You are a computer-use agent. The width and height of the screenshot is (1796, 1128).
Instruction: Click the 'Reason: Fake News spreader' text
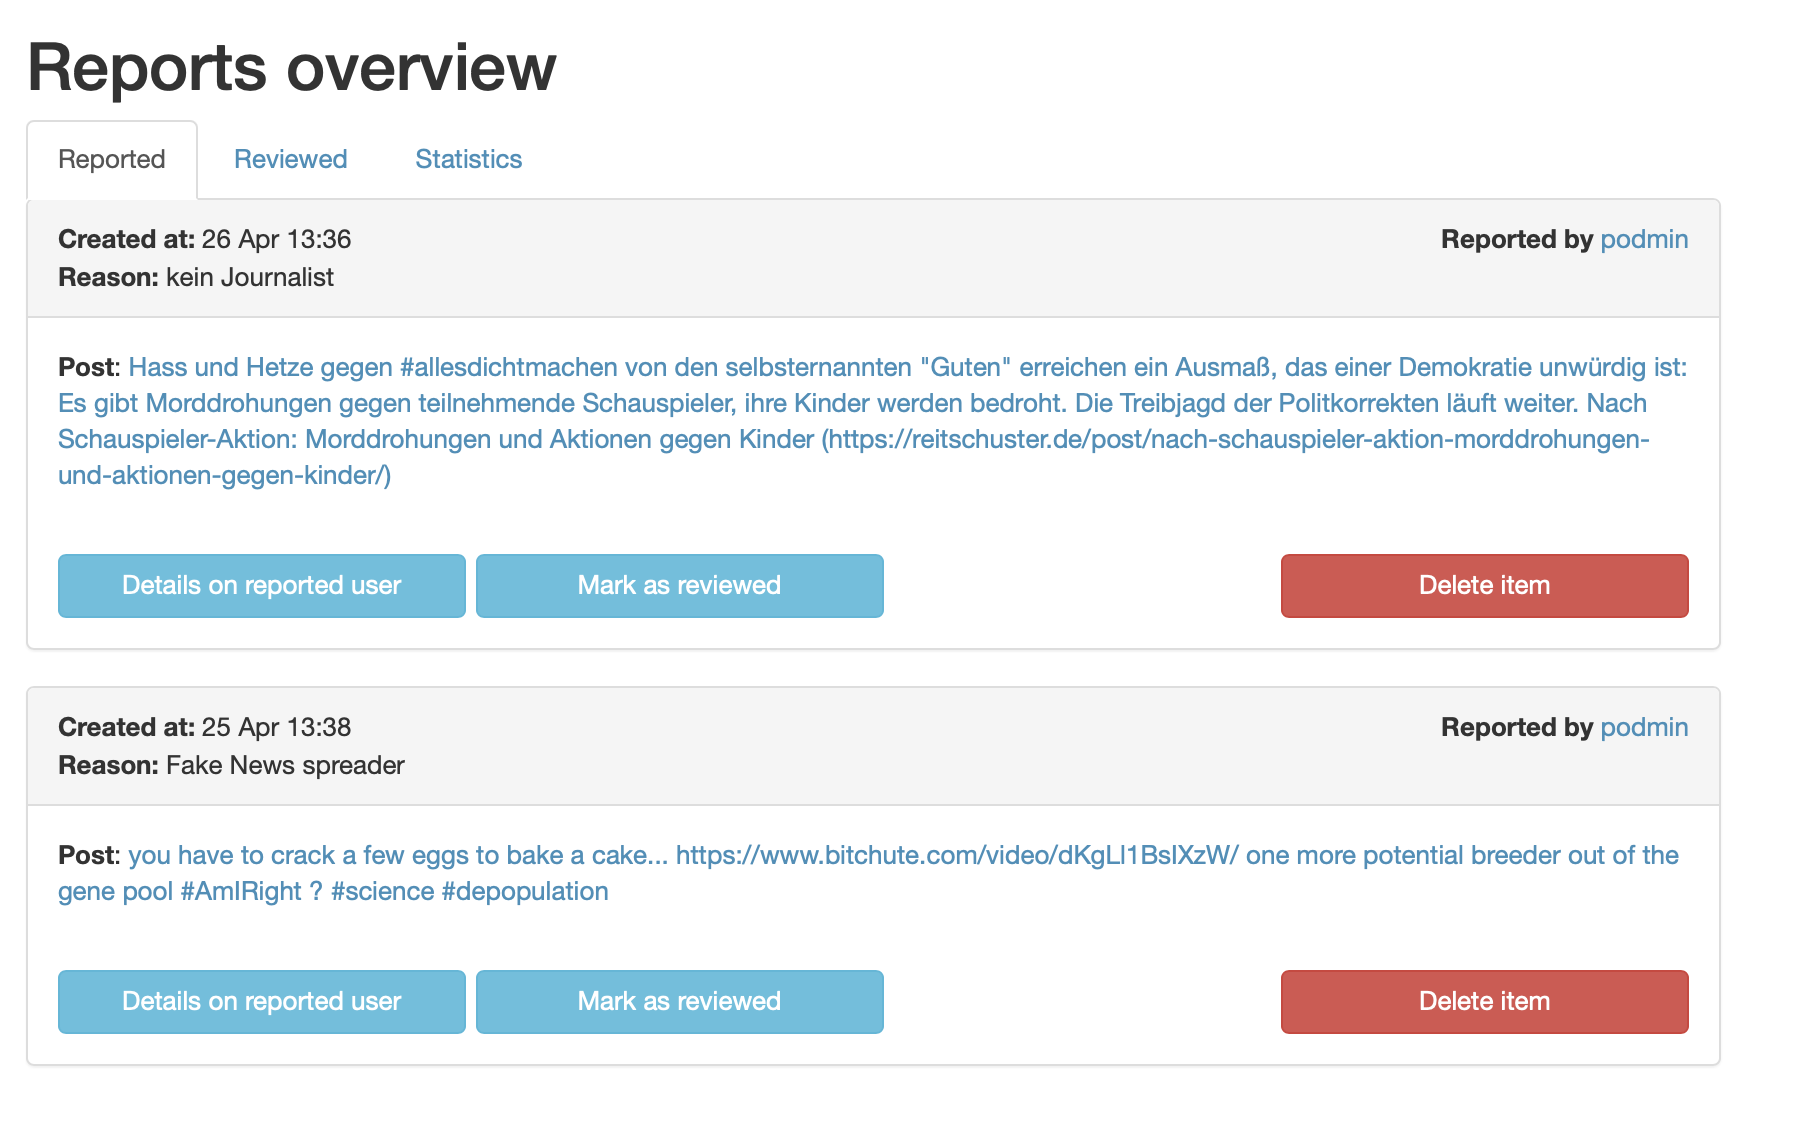pyautogui.click(x=231, y=765)
